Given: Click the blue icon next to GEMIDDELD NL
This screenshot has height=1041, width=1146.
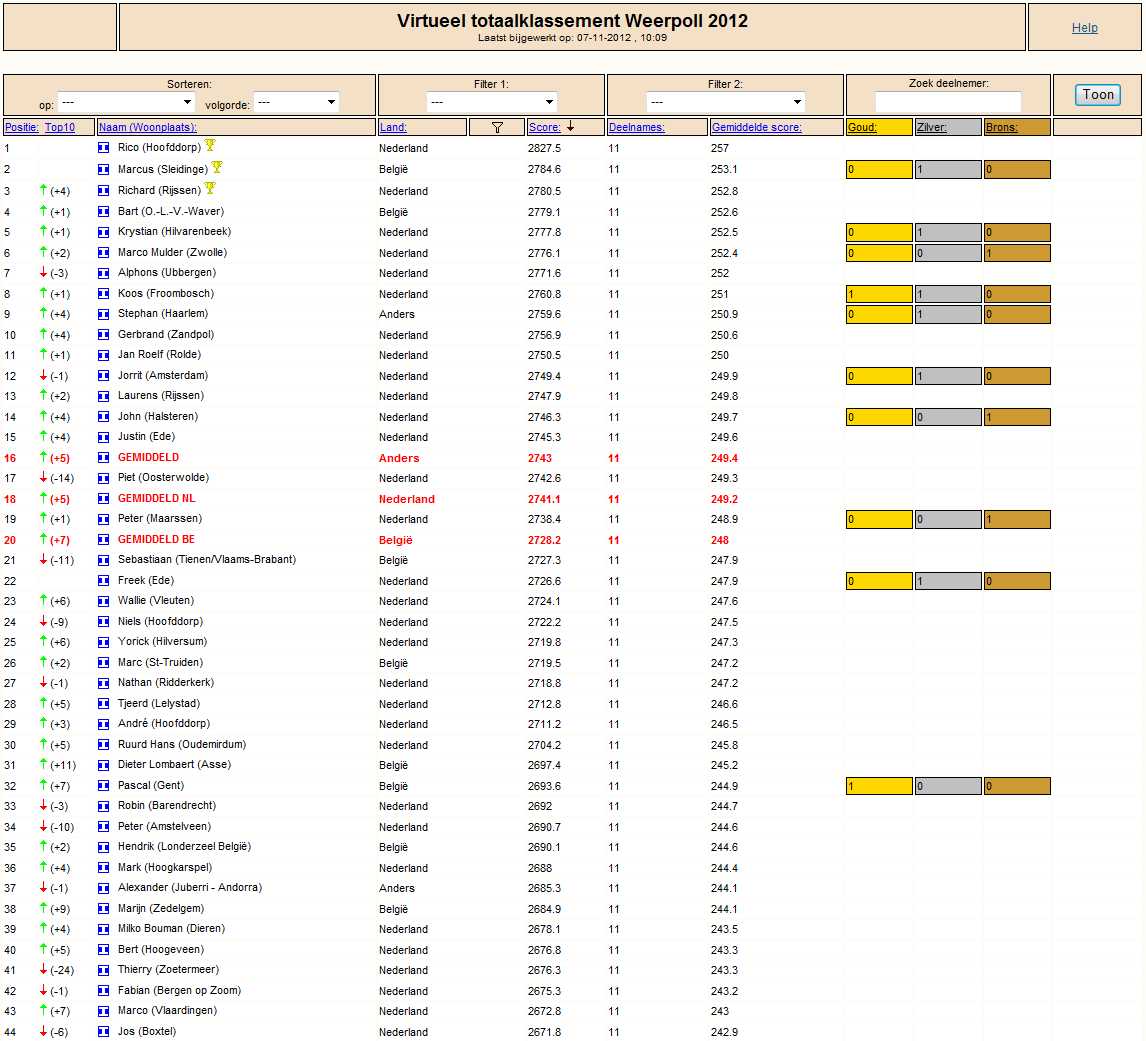Looking at the screenshot, I should coord(104,499).
